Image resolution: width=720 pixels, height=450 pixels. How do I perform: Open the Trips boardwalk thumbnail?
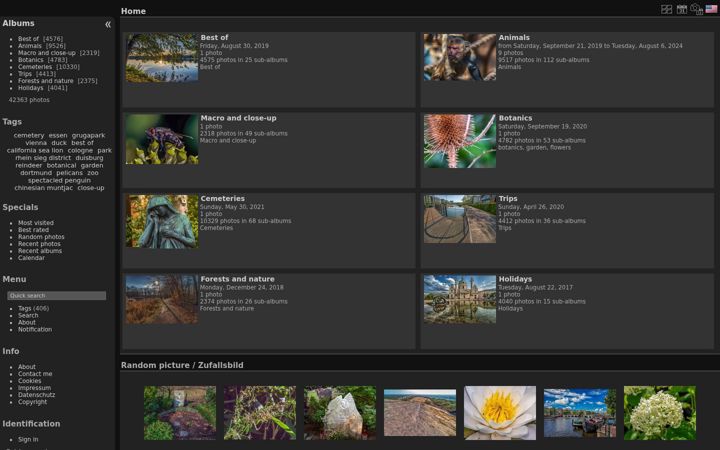pyautogui.click(x=460, y=219)
